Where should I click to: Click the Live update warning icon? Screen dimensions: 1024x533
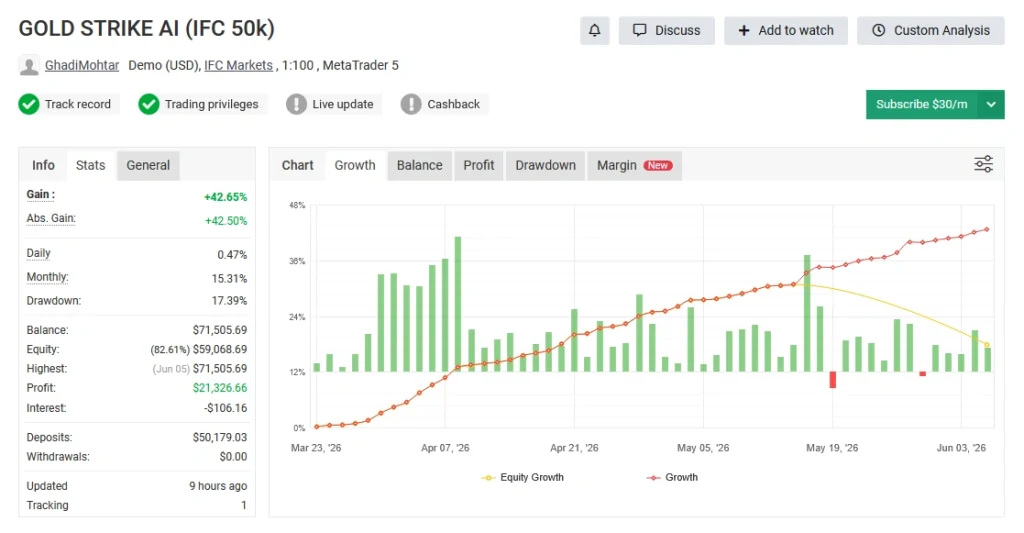point(296,104)
